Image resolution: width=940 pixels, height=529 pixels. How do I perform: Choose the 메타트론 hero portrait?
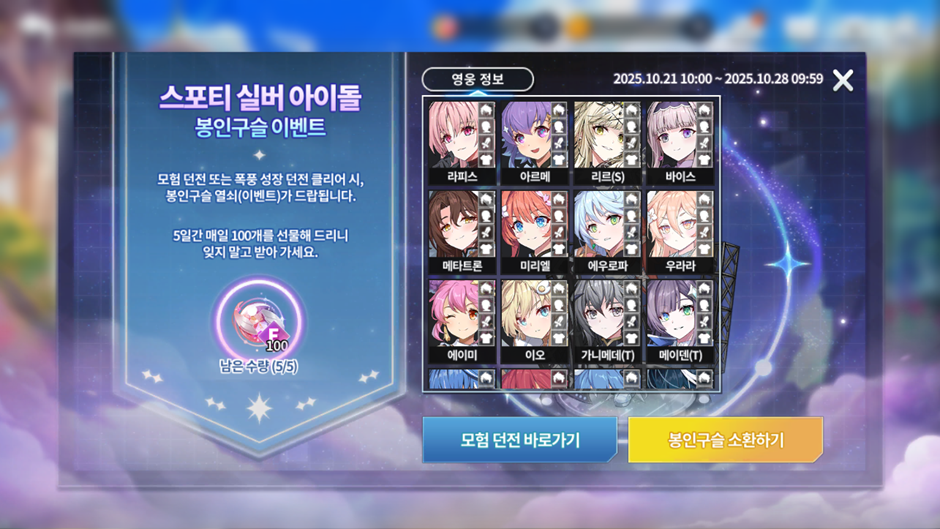[x=462, y=232]
